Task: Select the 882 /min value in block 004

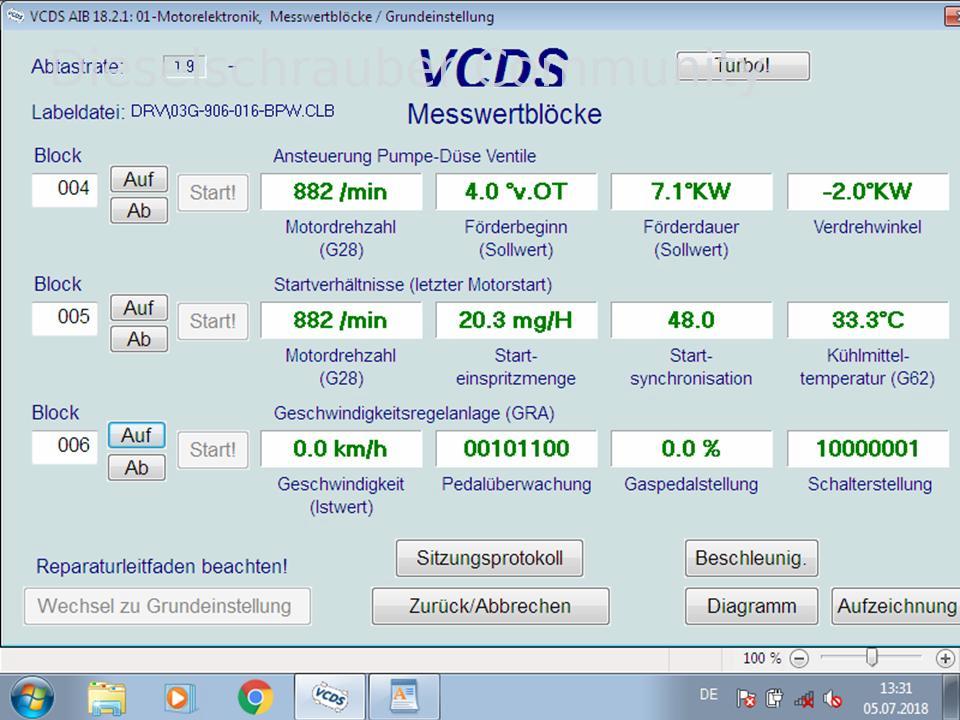Action: coord(341,192)
